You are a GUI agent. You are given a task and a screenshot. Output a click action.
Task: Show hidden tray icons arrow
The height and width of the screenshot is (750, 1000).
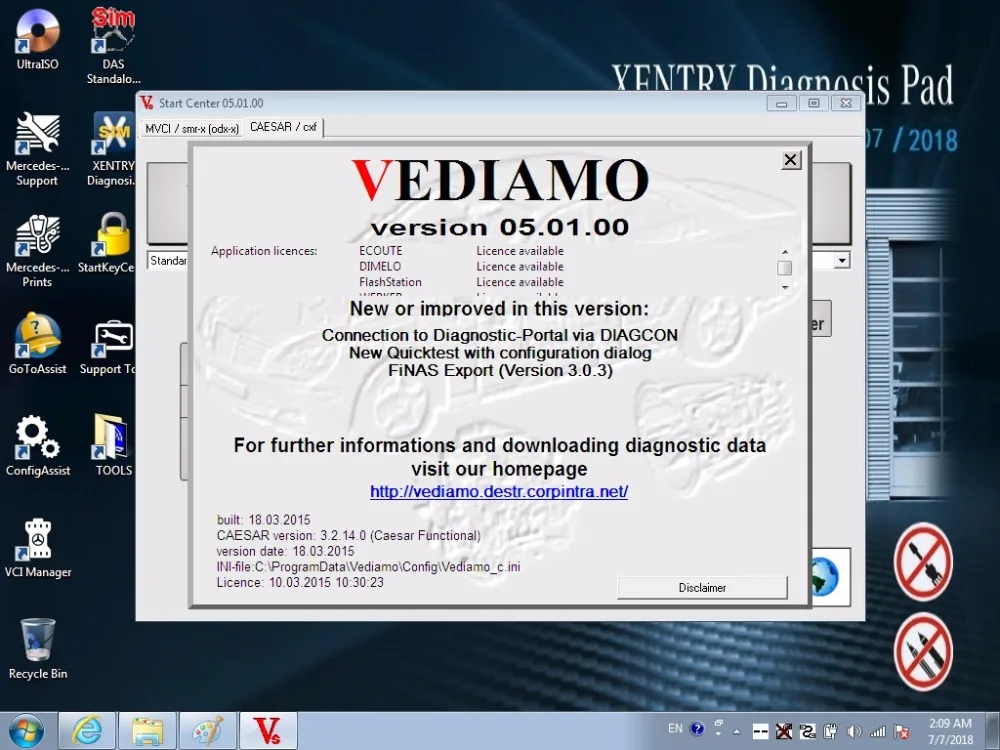click(737, 732)
